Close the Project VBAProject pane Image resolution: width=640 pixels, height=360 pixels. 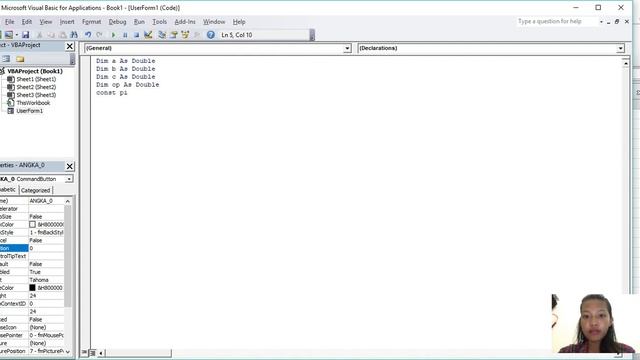click(70, 46)
